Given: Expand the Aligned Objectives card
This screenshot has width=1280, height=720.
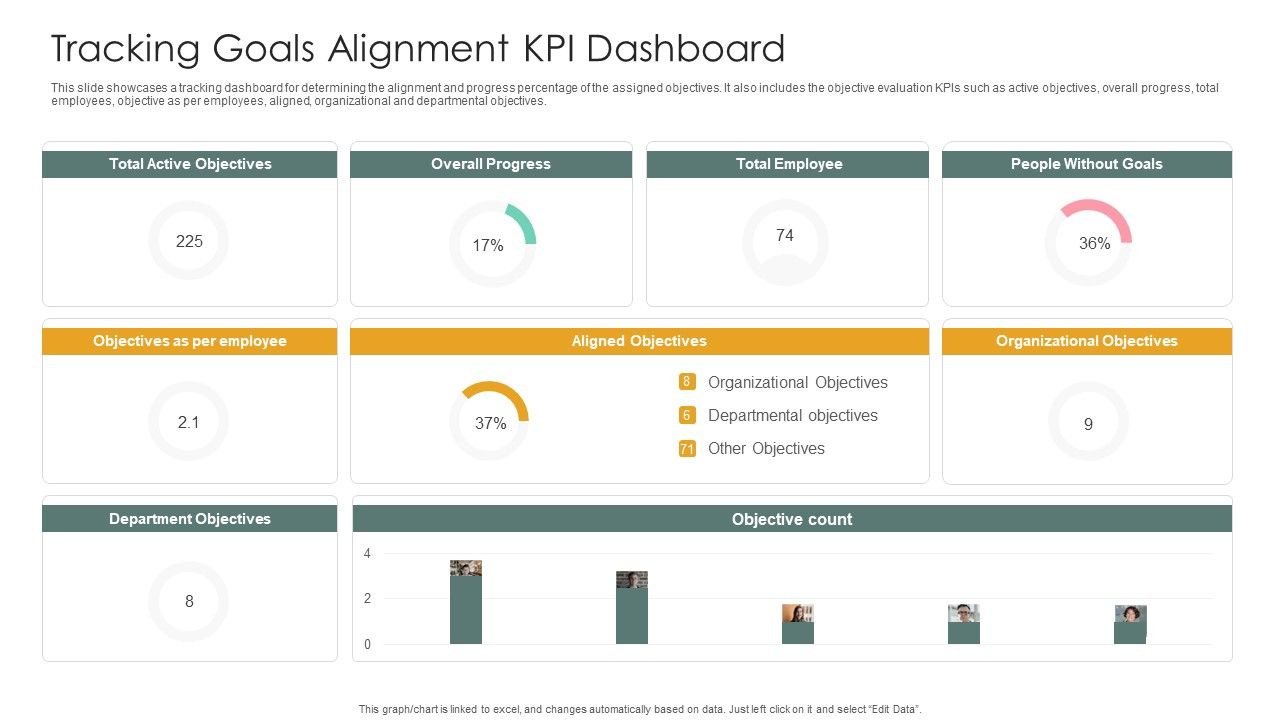Looking at the screenshot, I should (639, 340).
